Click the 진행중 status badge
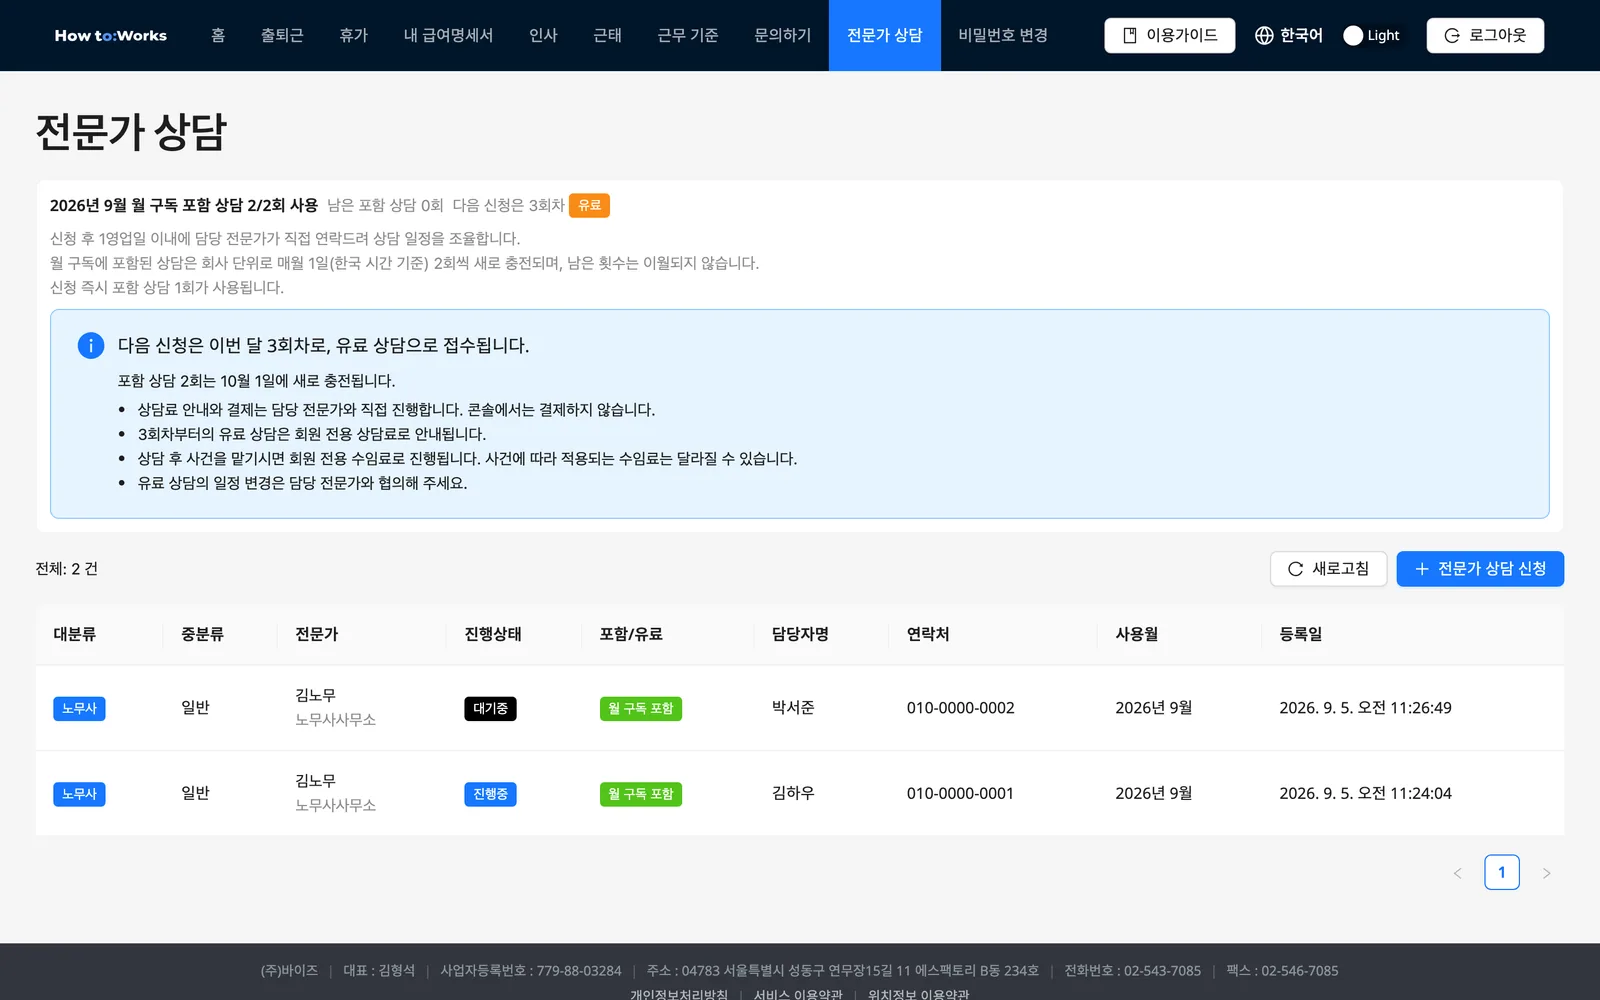The image size is (1600, 1000). pos(490,794)
